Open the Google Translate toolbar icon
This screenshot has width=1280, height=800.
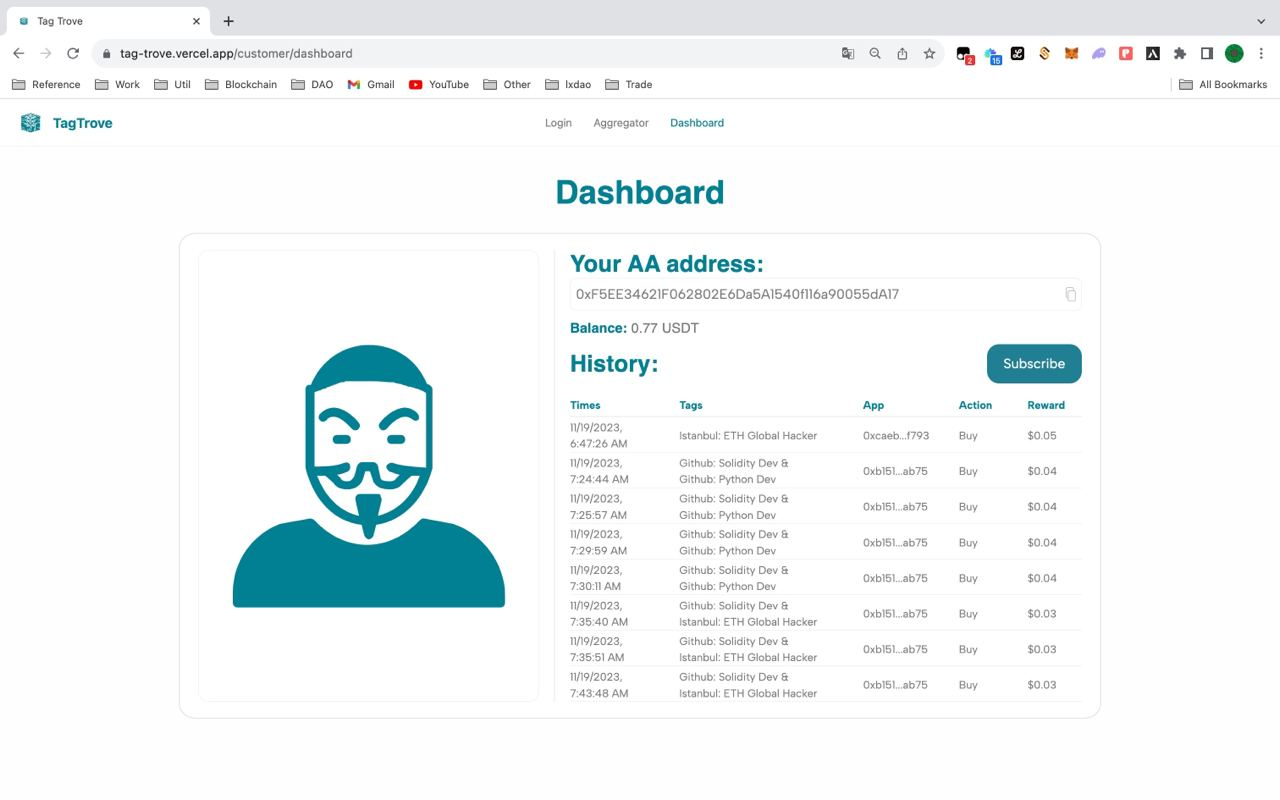point(848,53)
